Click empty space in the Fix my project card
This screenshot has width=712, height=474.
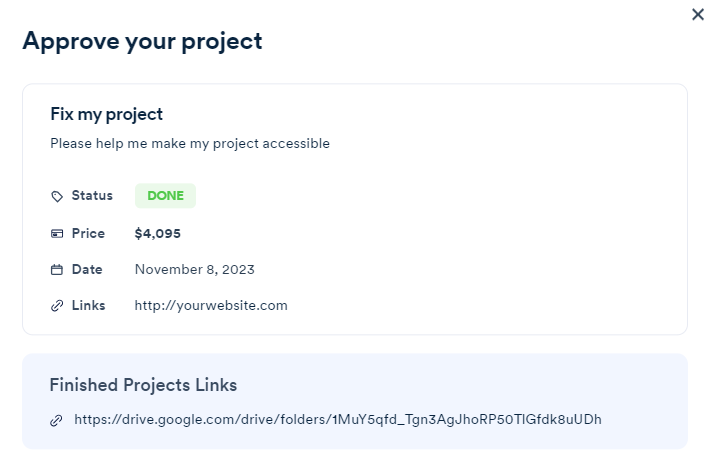pyautogui.click(x=500, y=230)
